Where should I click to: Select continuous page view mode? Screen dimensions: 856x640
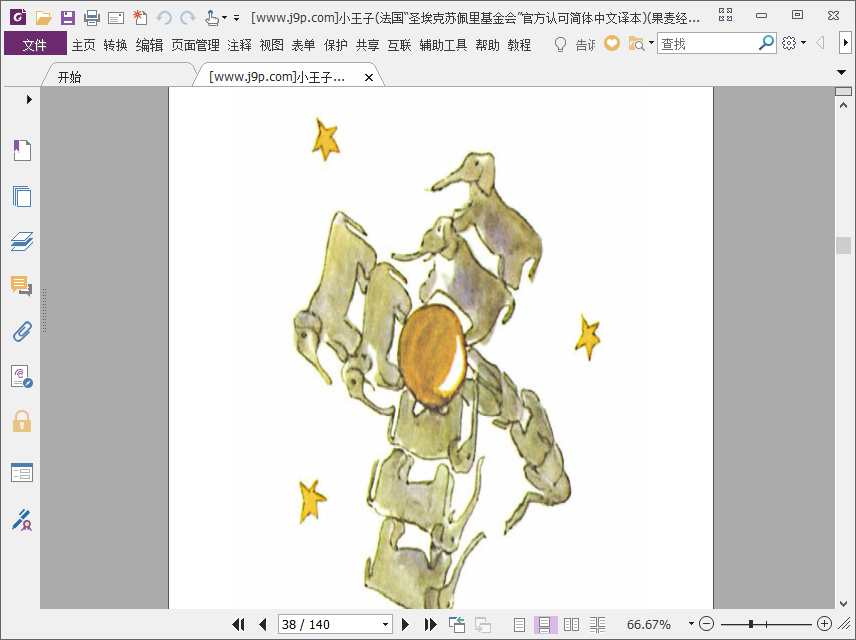pyautogui.click(x=545, y=624)
